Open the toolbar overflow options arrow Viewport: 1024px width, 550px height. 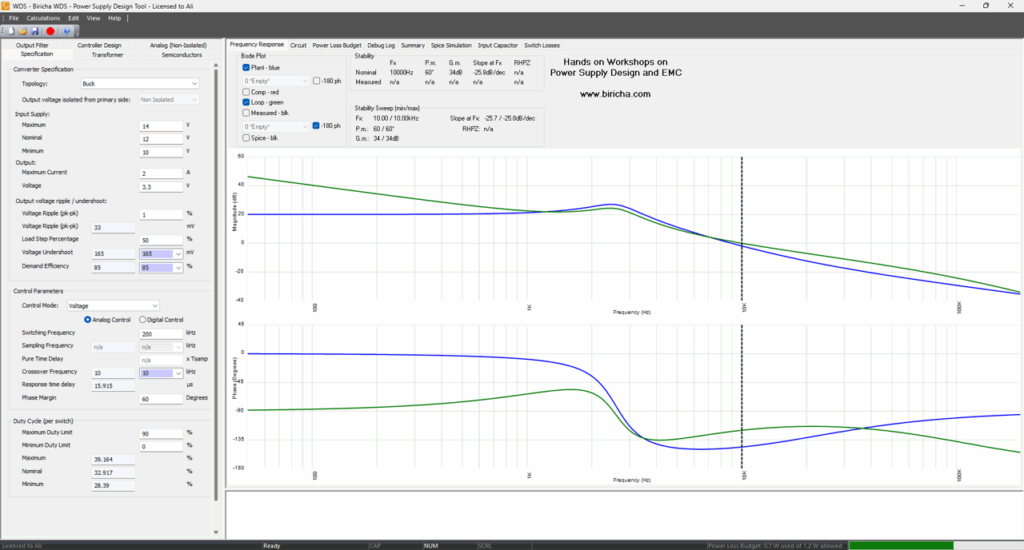click(76, 32)
